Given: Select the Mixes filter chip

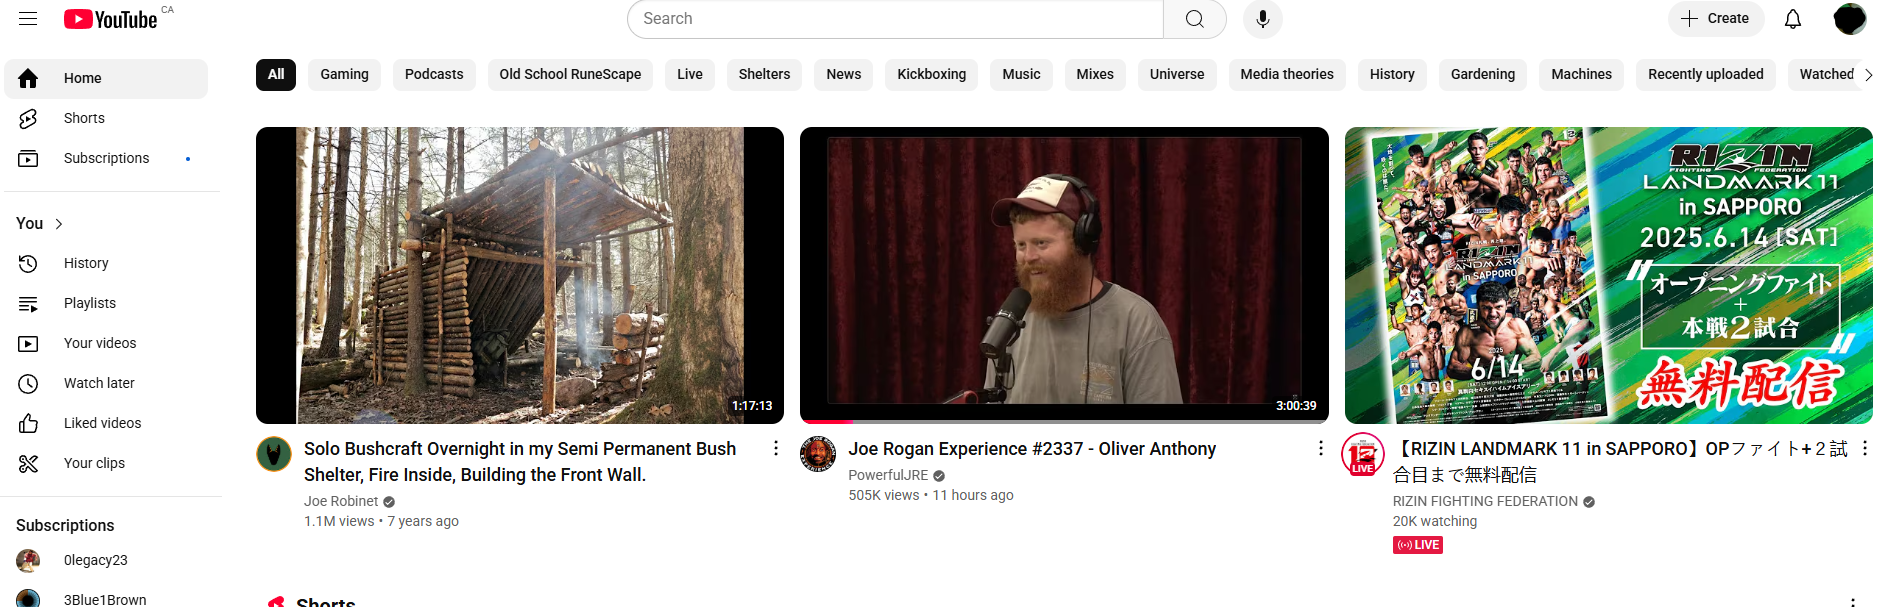Looking at the screenshot, I should 1095,75.
